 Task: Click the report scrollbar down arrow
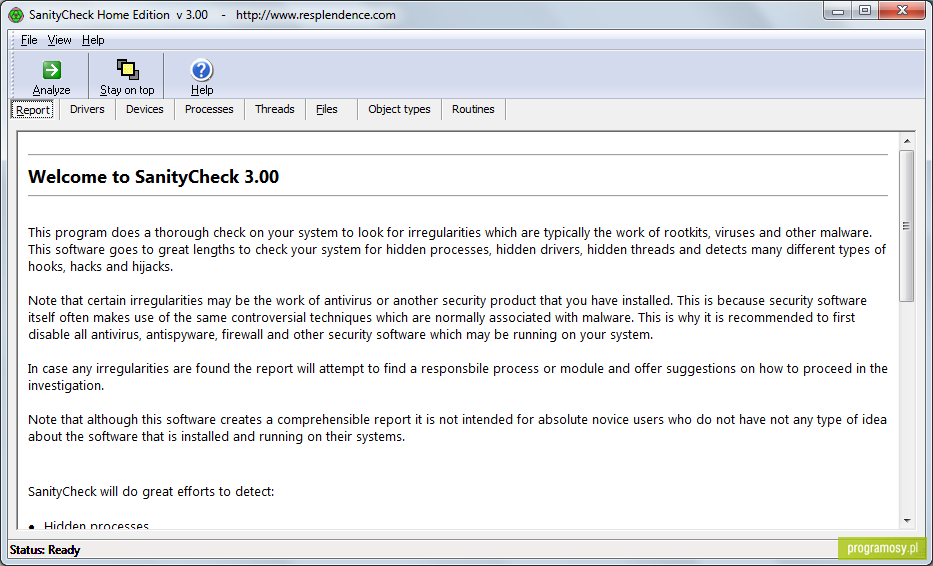[x=907, y=521]
